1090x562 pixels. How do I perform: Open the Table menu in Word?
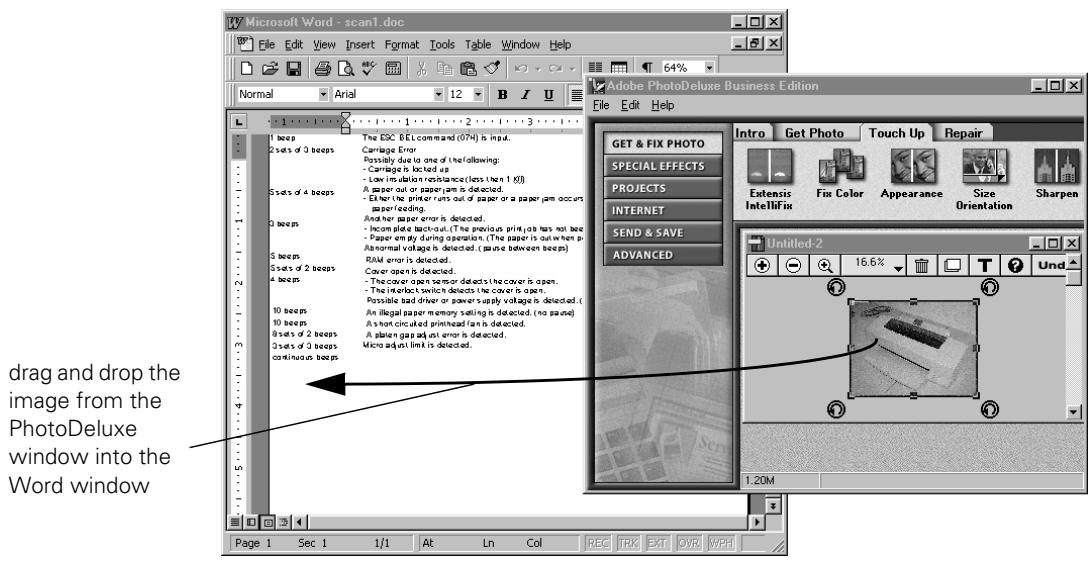[x=478, y=45]
